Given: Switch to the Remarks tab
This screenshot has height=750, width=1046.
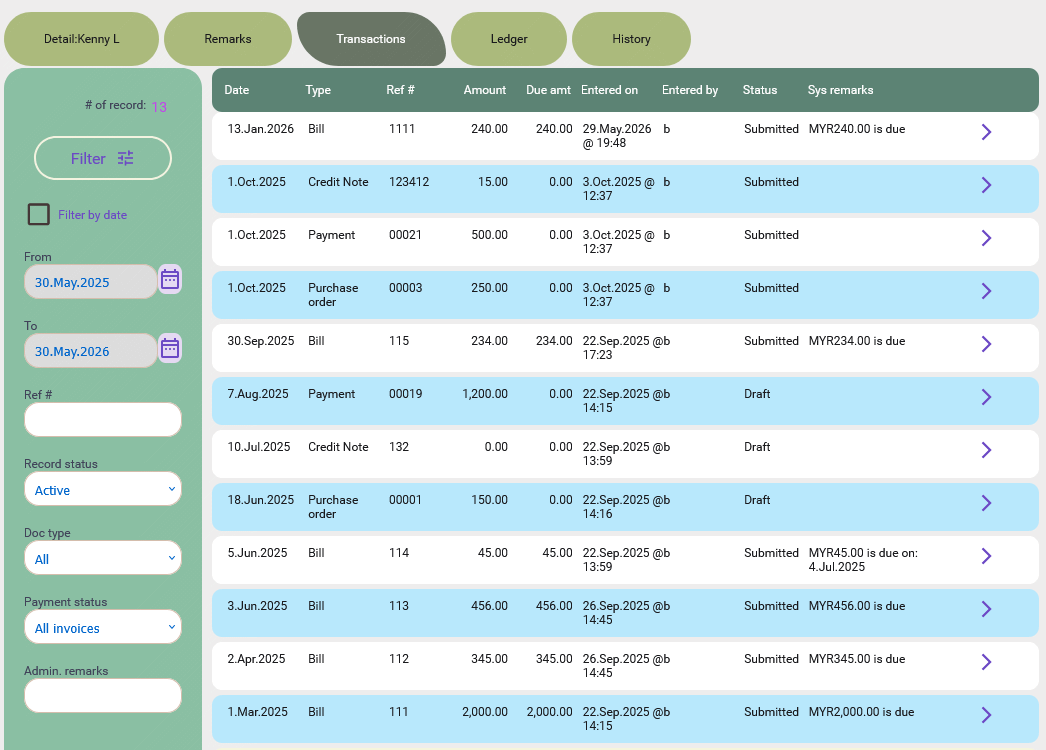Looking at the screenshot, I should [x=227, y=39].
